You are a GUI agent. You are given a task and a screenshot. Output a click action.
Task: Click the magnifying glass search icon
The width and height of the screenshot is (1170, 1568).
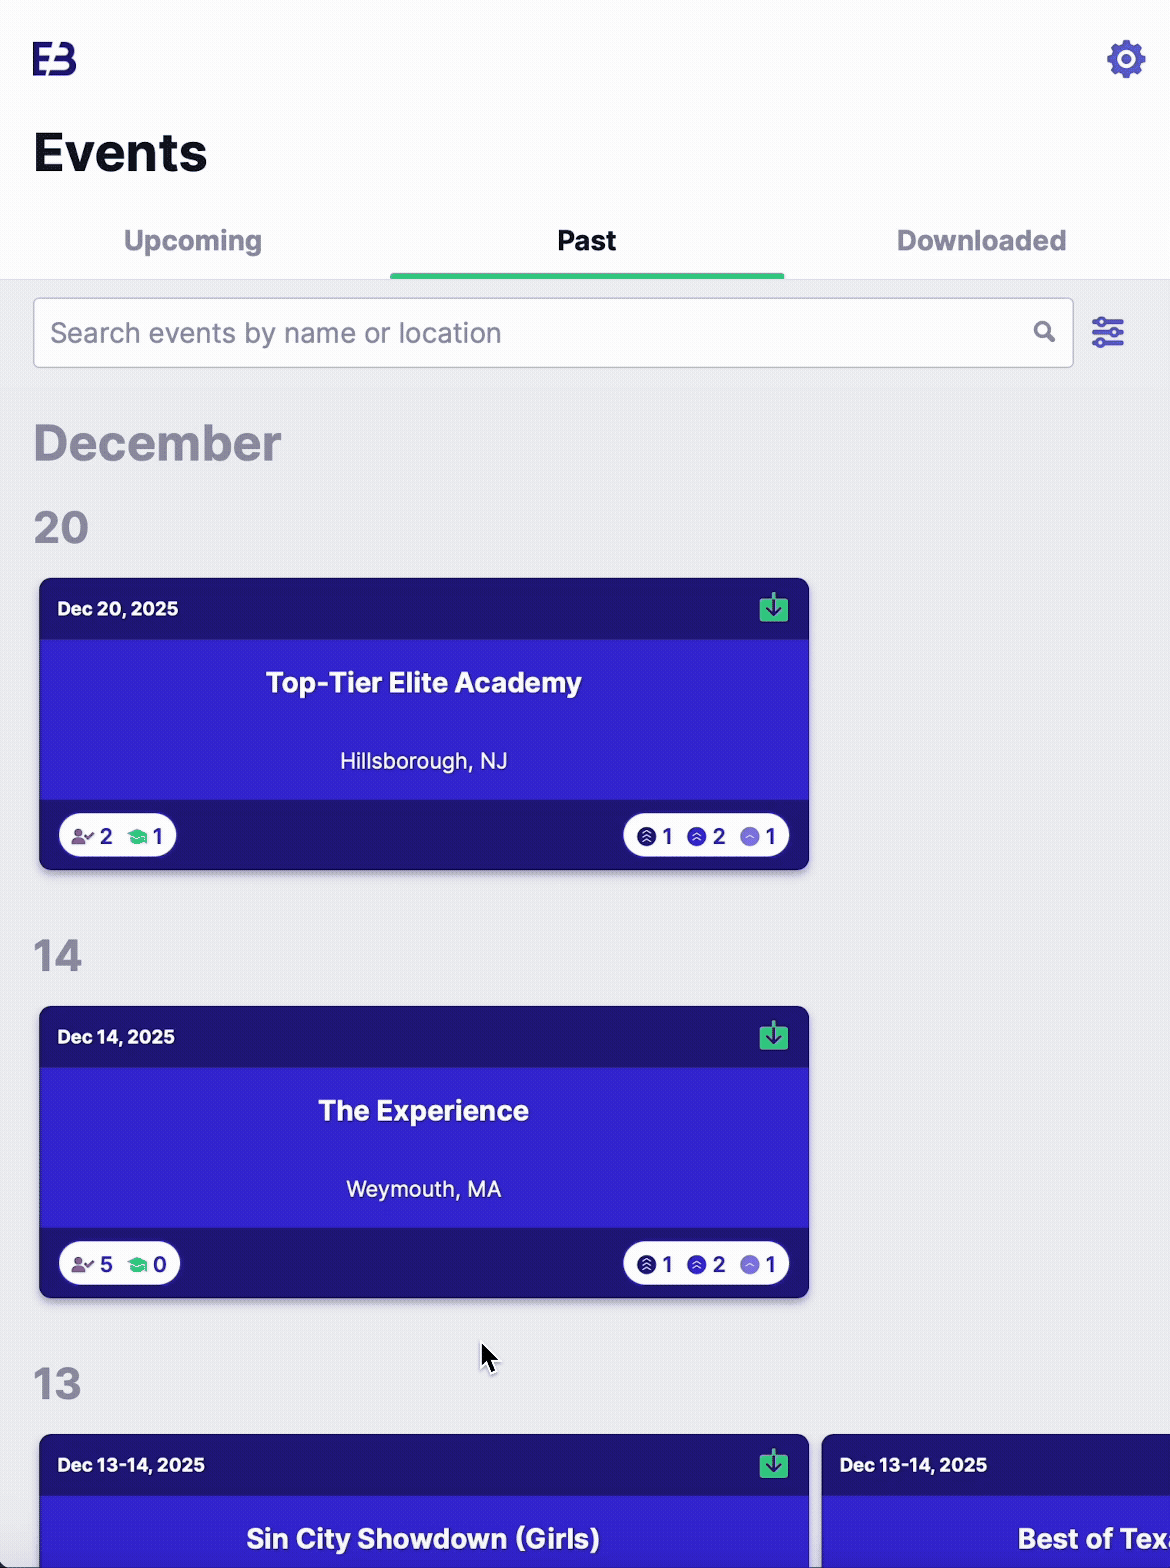[1043, 332]
